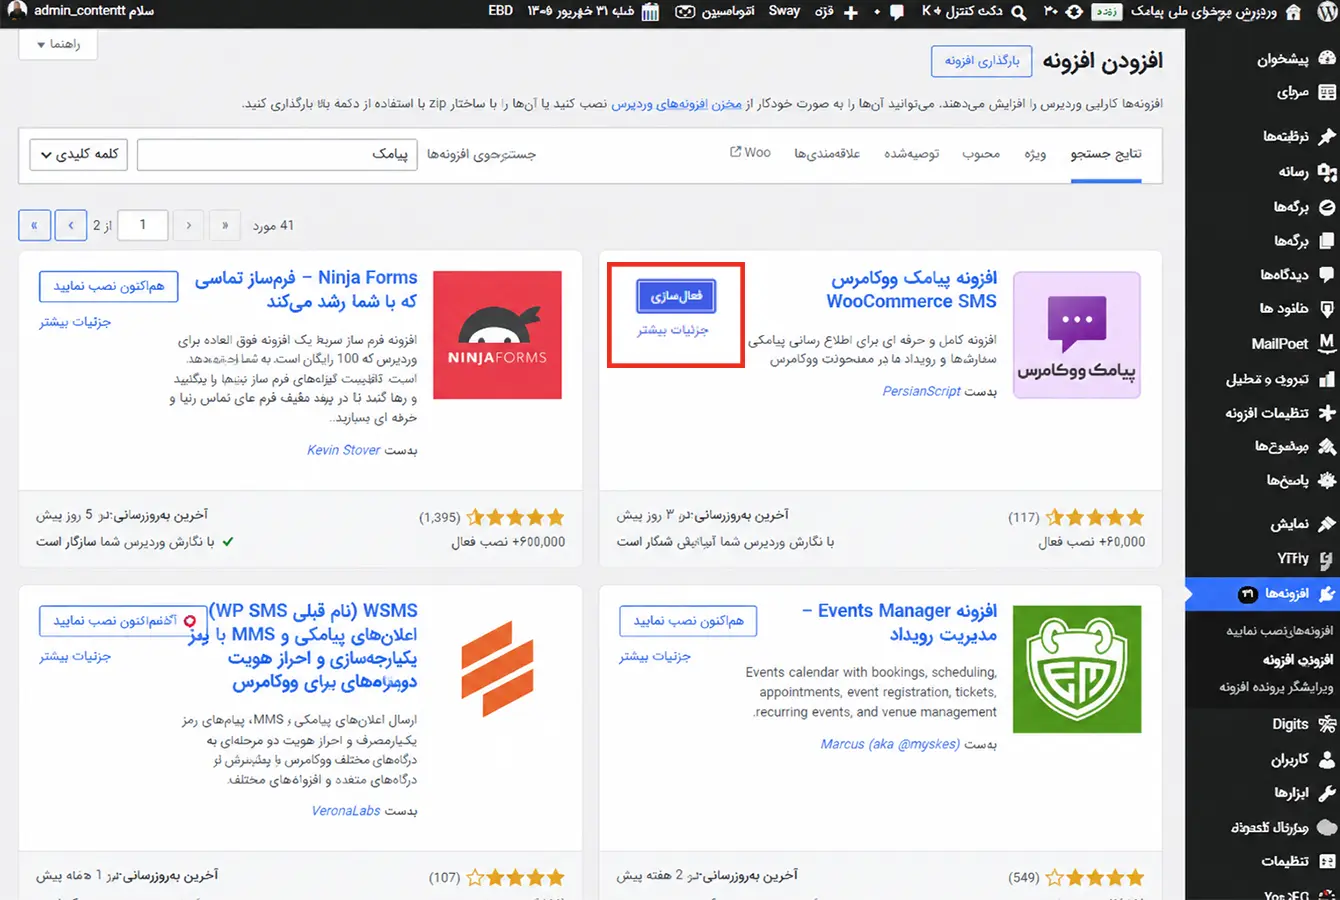Open Installed Plugins (افزونه‌های نصب‌شده) submenu item
This screenshot has height=900, width=1340.
(x=1280, y=631)
